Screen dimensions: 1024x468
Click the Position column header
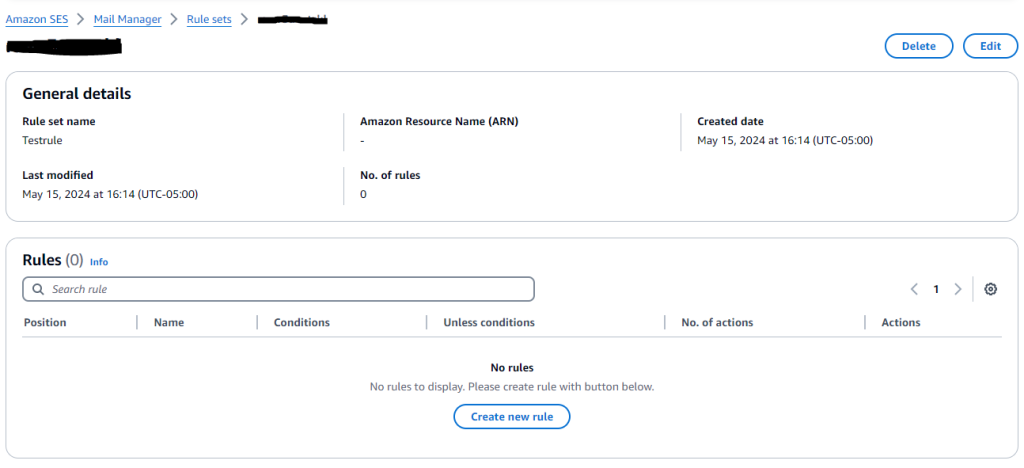[45, 322]
